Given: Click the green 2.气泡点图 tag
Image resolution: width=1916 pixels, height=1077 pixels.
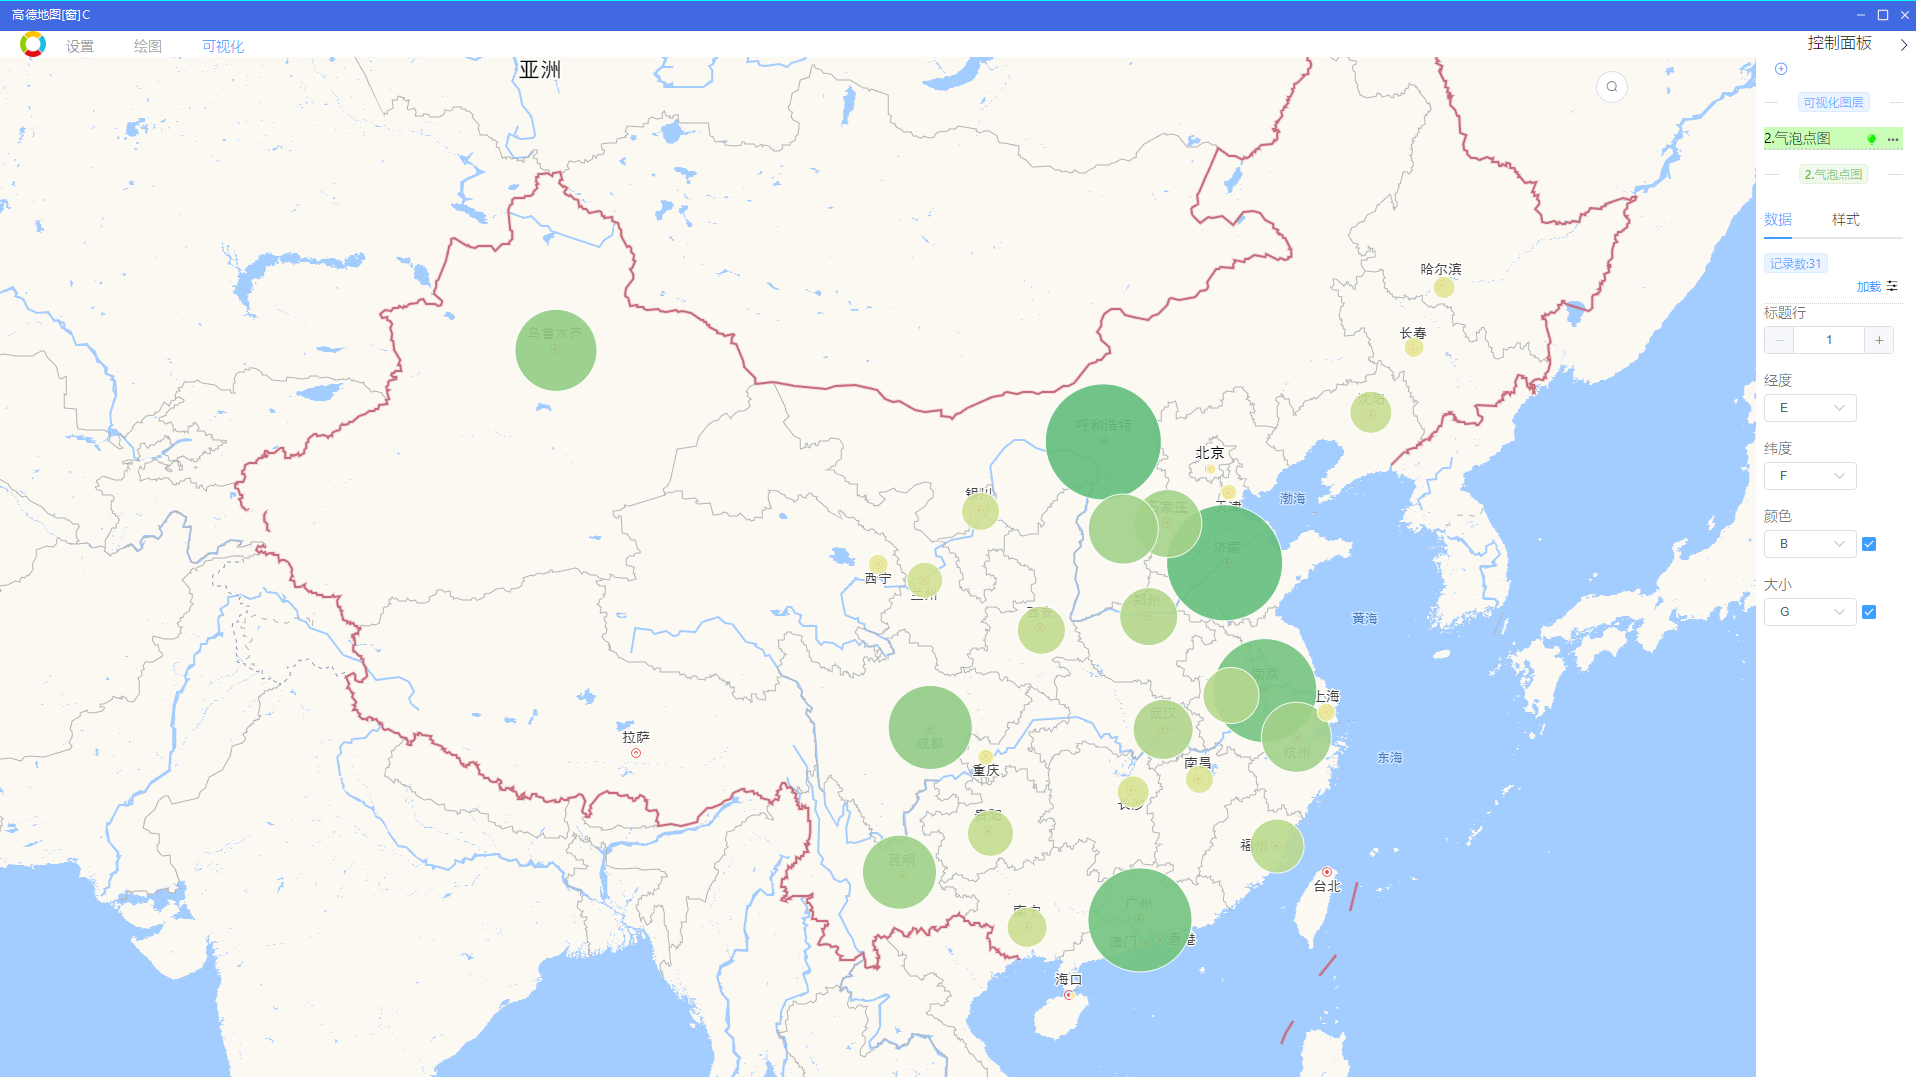Looking at the screenshot, I should [x=1834, y=174].
